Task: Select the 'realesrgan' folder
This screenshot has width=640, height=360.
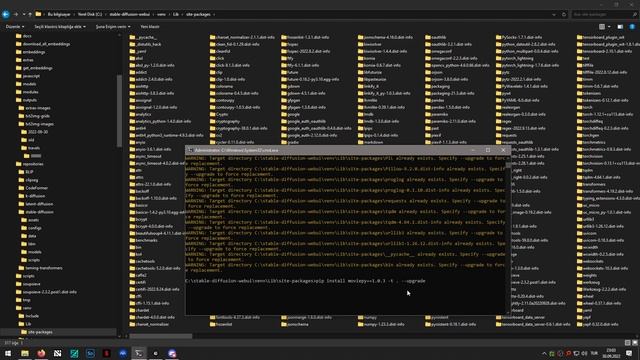Action: tap(508, 107)
